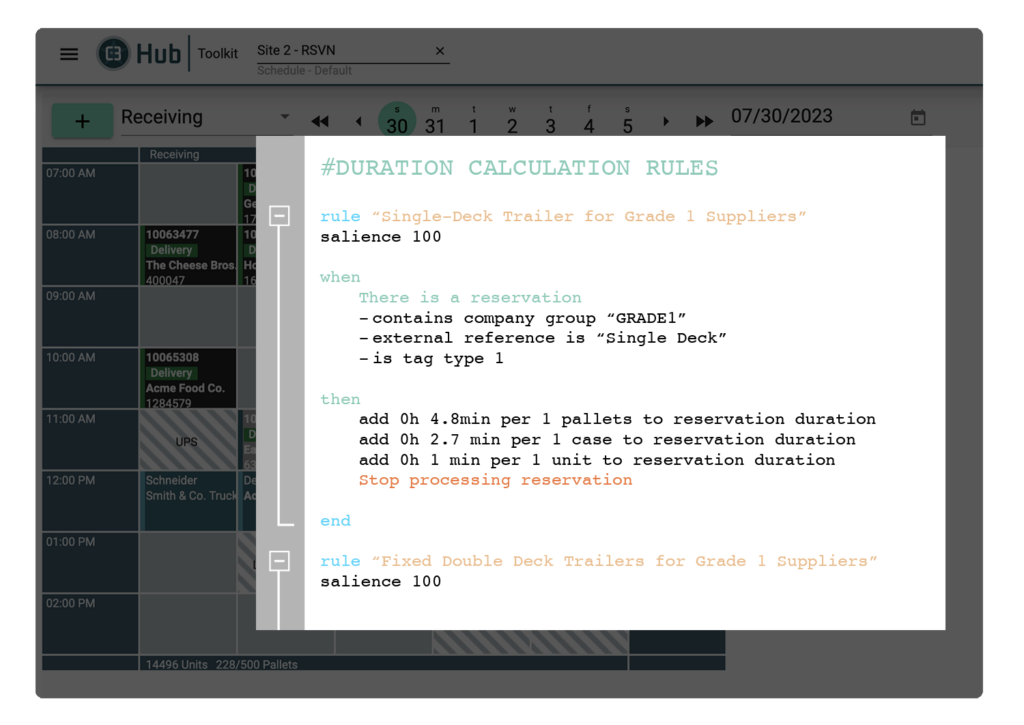This screenshot has height=725, width=1024.
Task: Click the Toolkit label
Action: 217,54
